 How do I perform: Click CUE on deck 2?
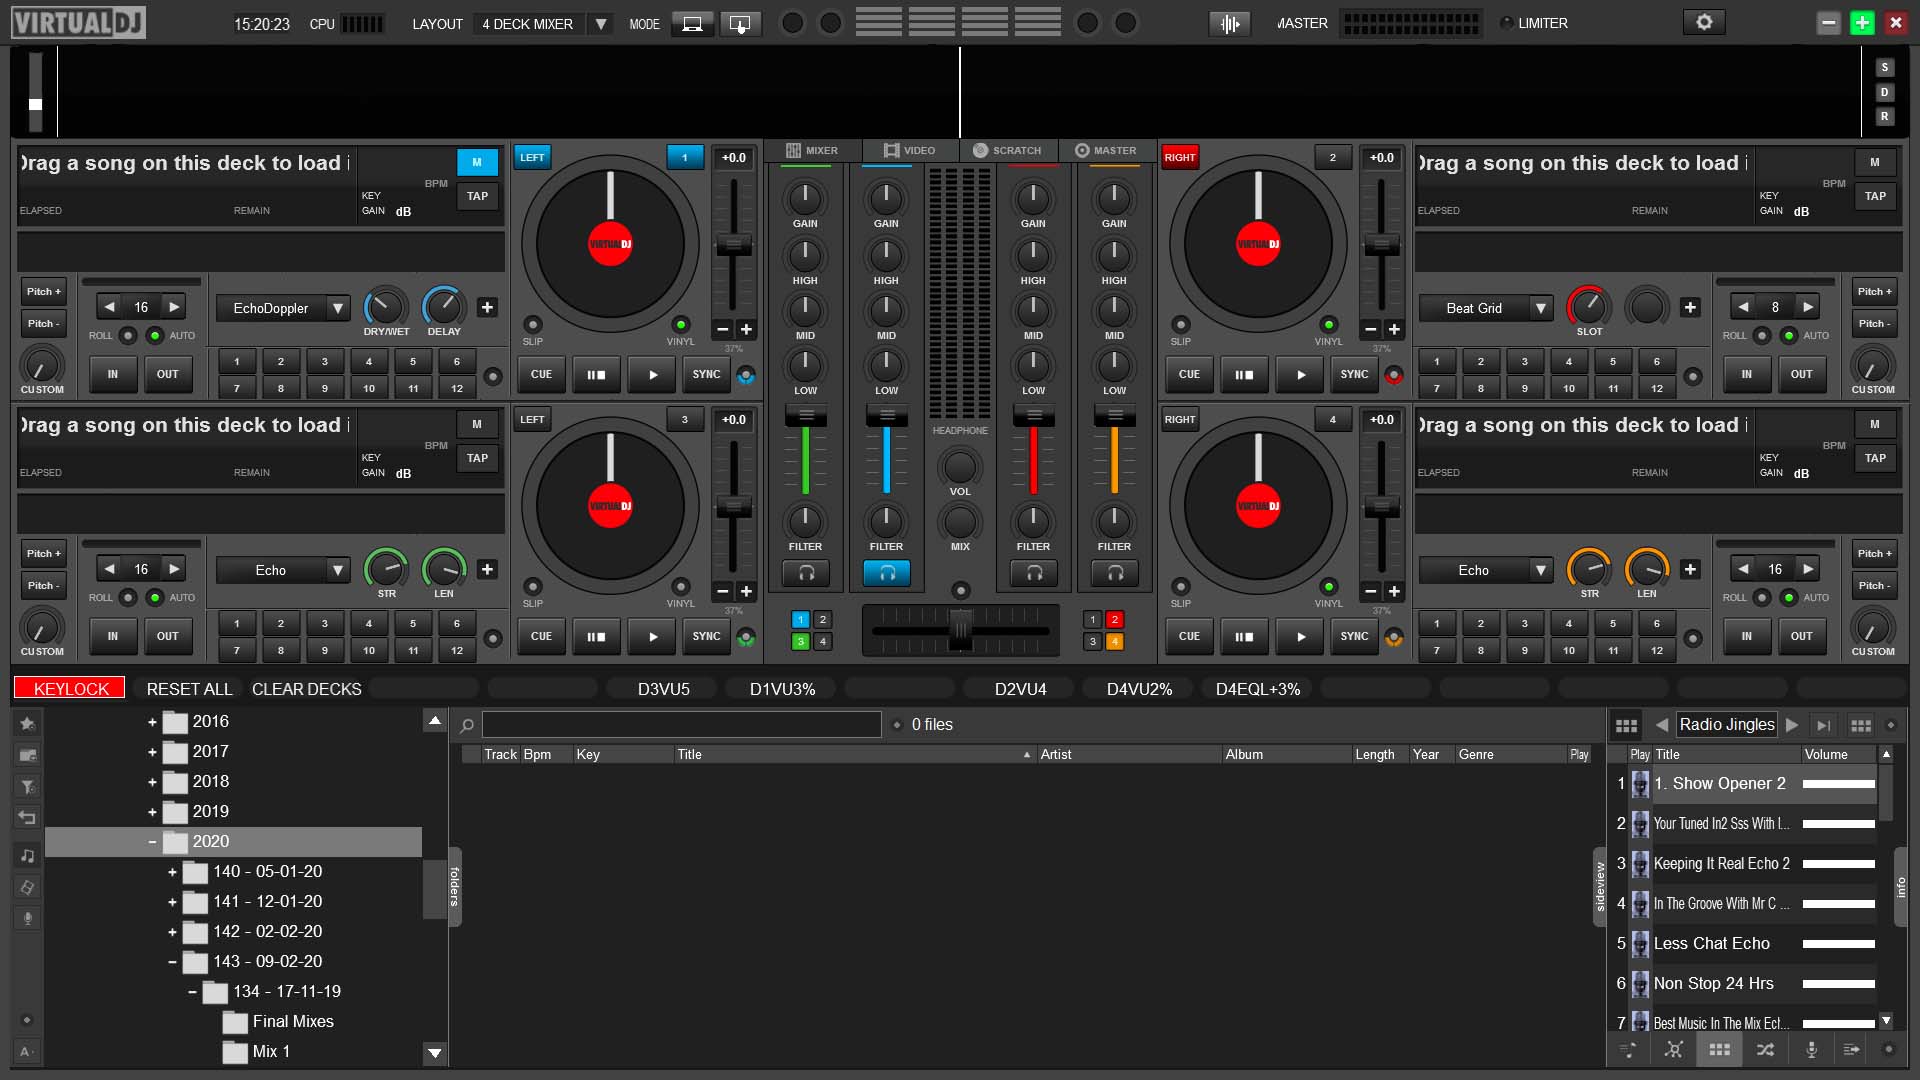point(1189,374)
